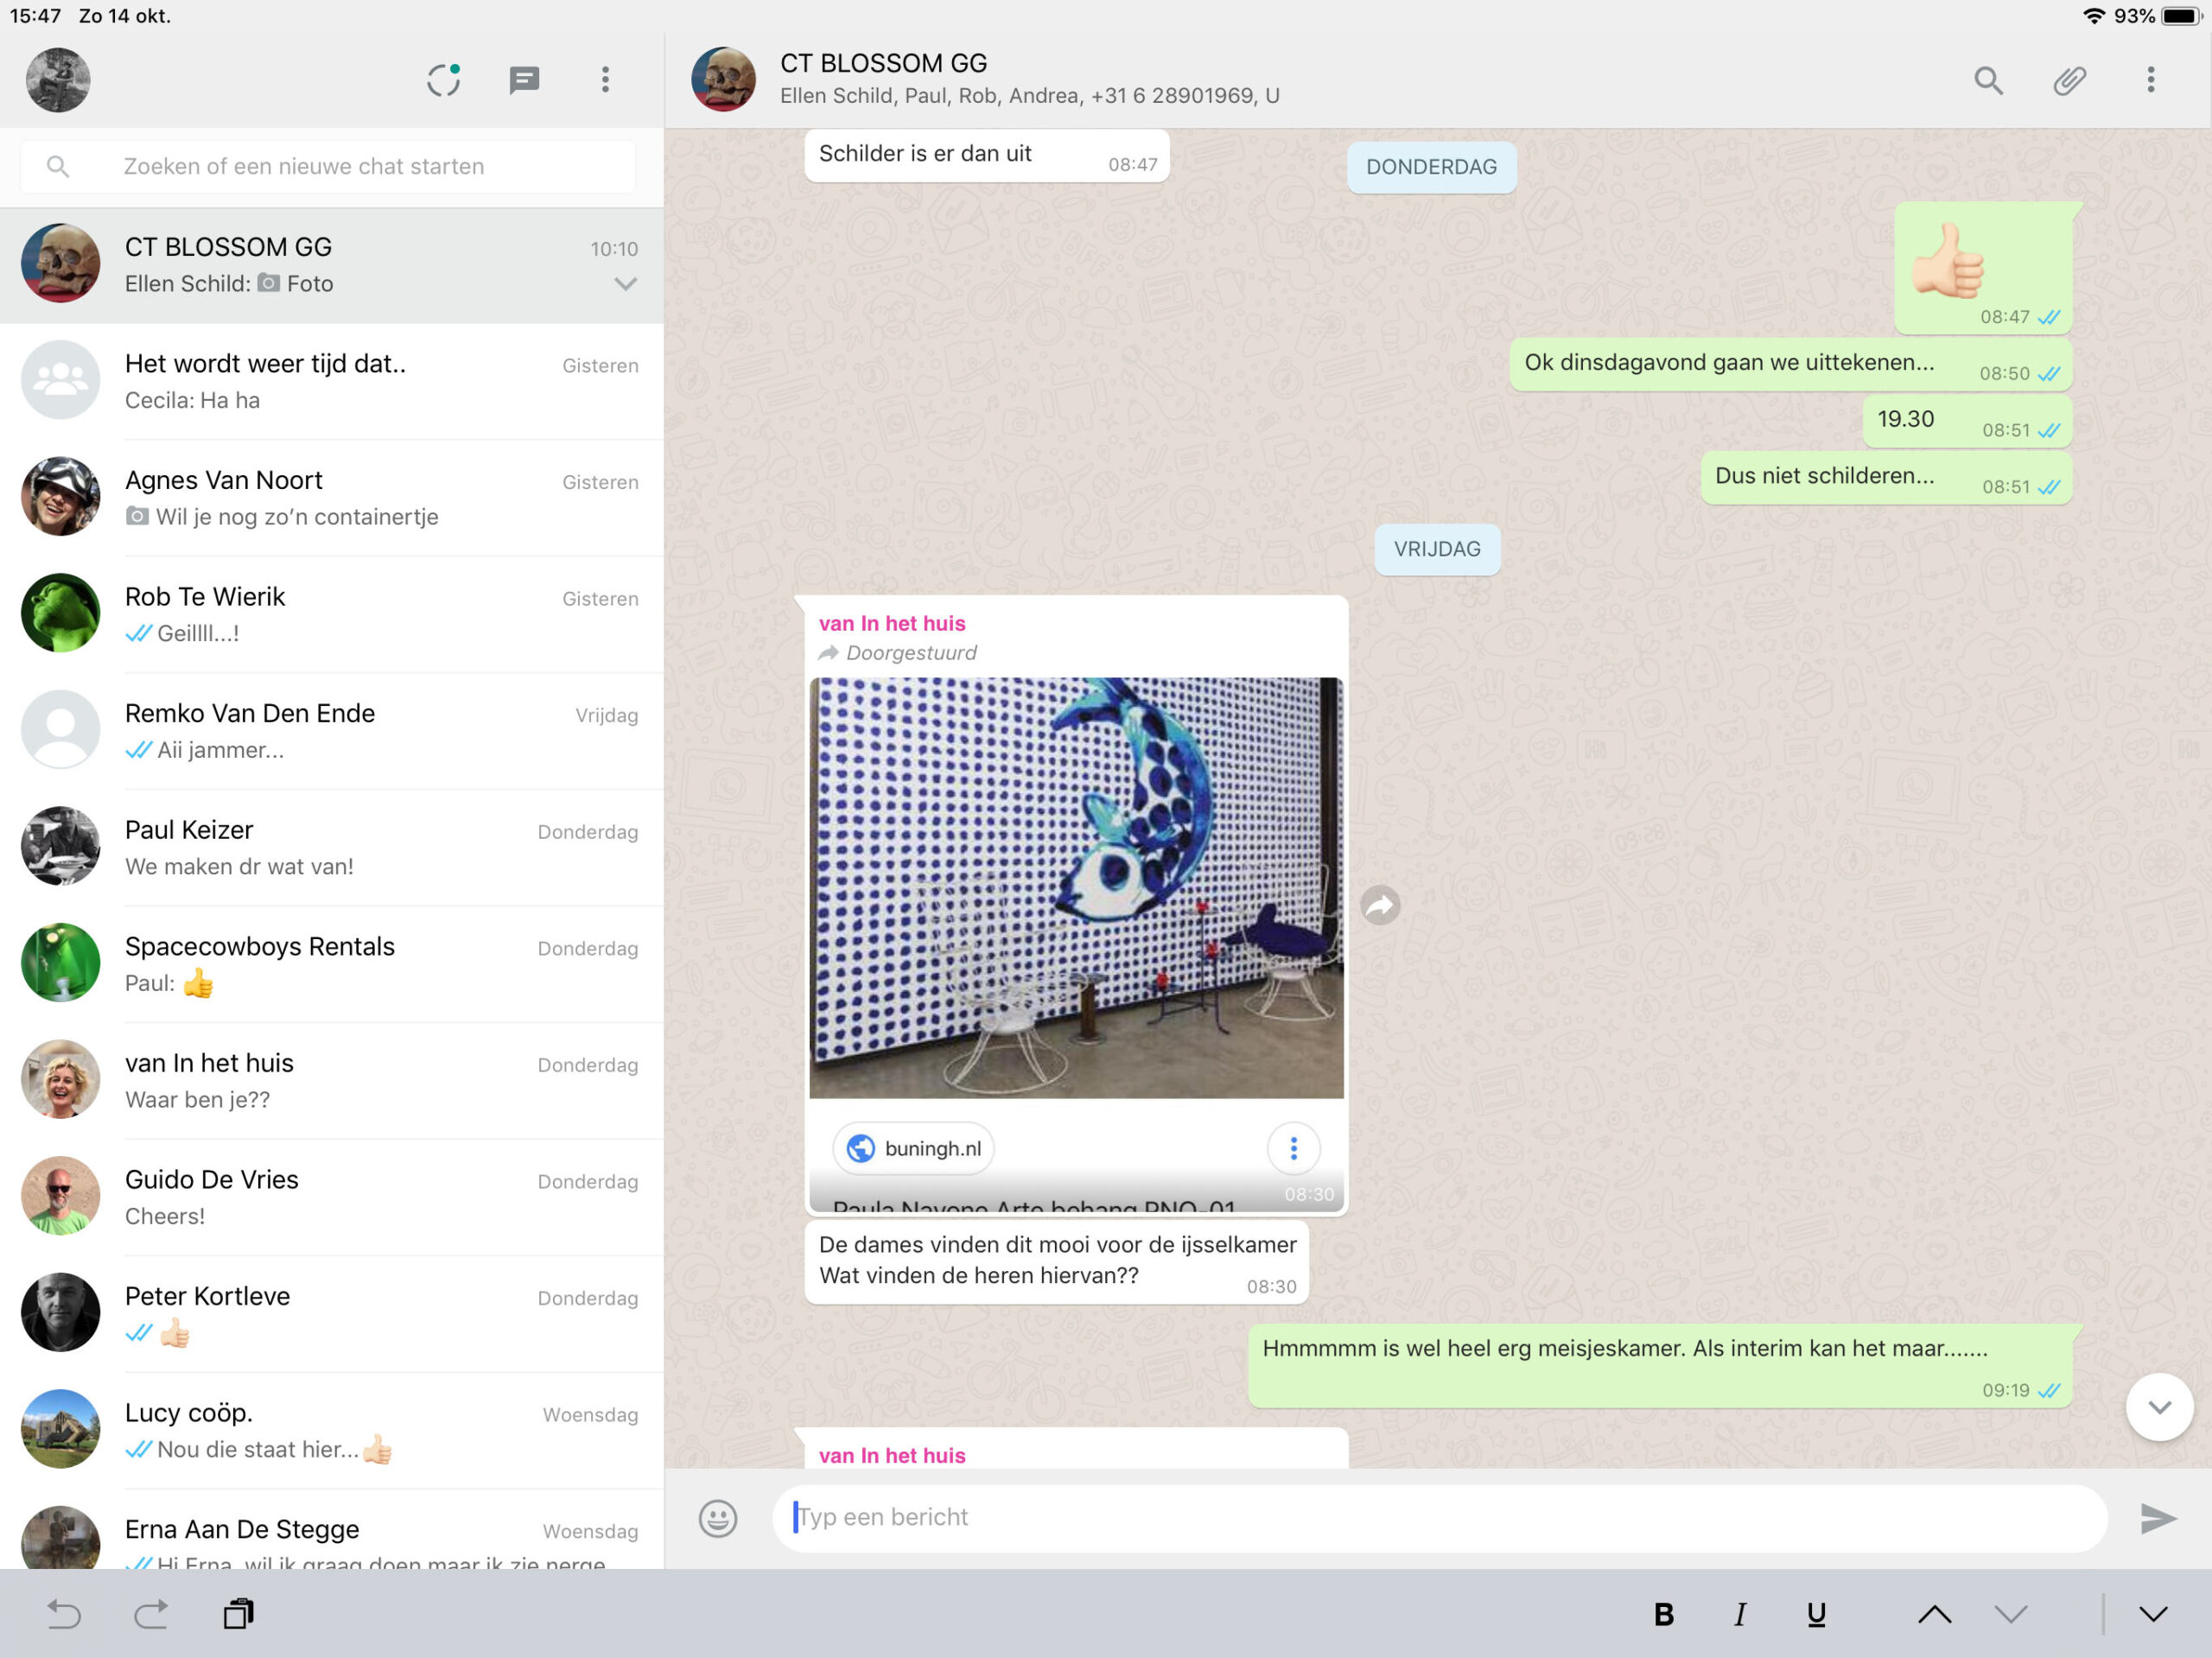This screenshot has width=2212, height=1658.
Task: Hide keyboard bar with far-right chevron
Action: 2153,1614
